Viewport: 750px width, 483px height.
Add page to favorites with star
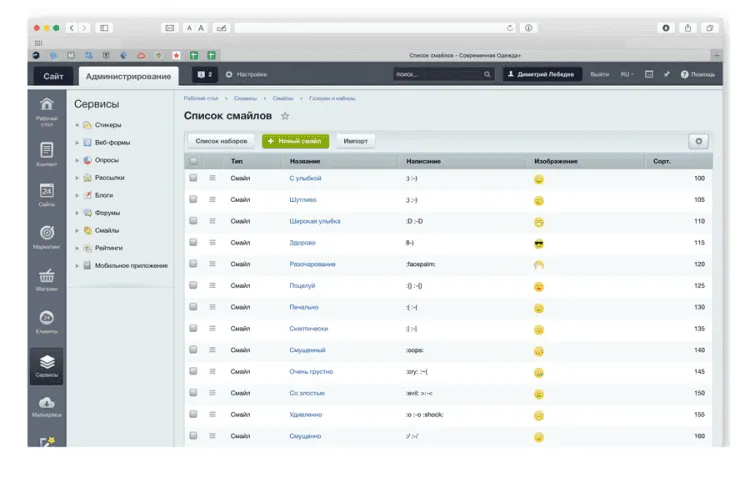pyautogui.click(x=285, y=116)
